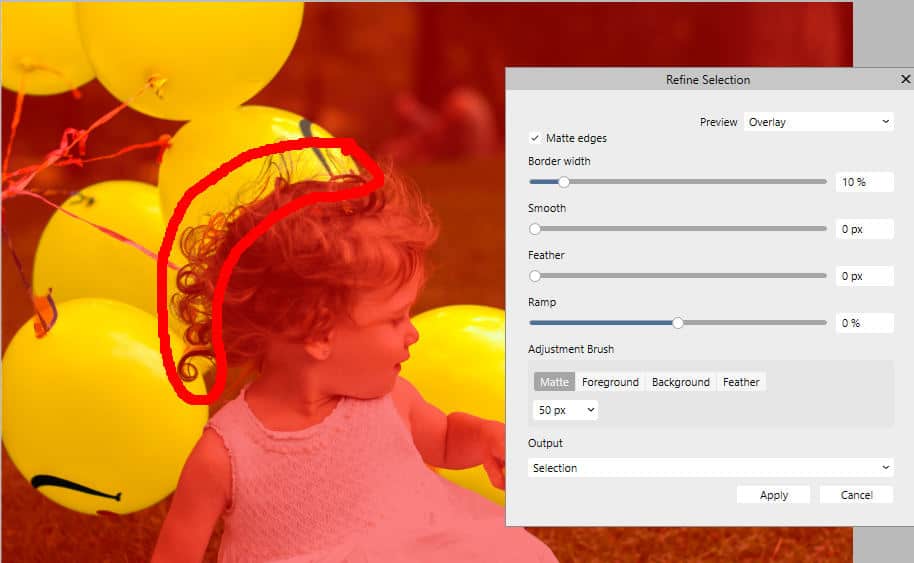
Task: Click the Smooth slider handle
Action: pos(535,229)
